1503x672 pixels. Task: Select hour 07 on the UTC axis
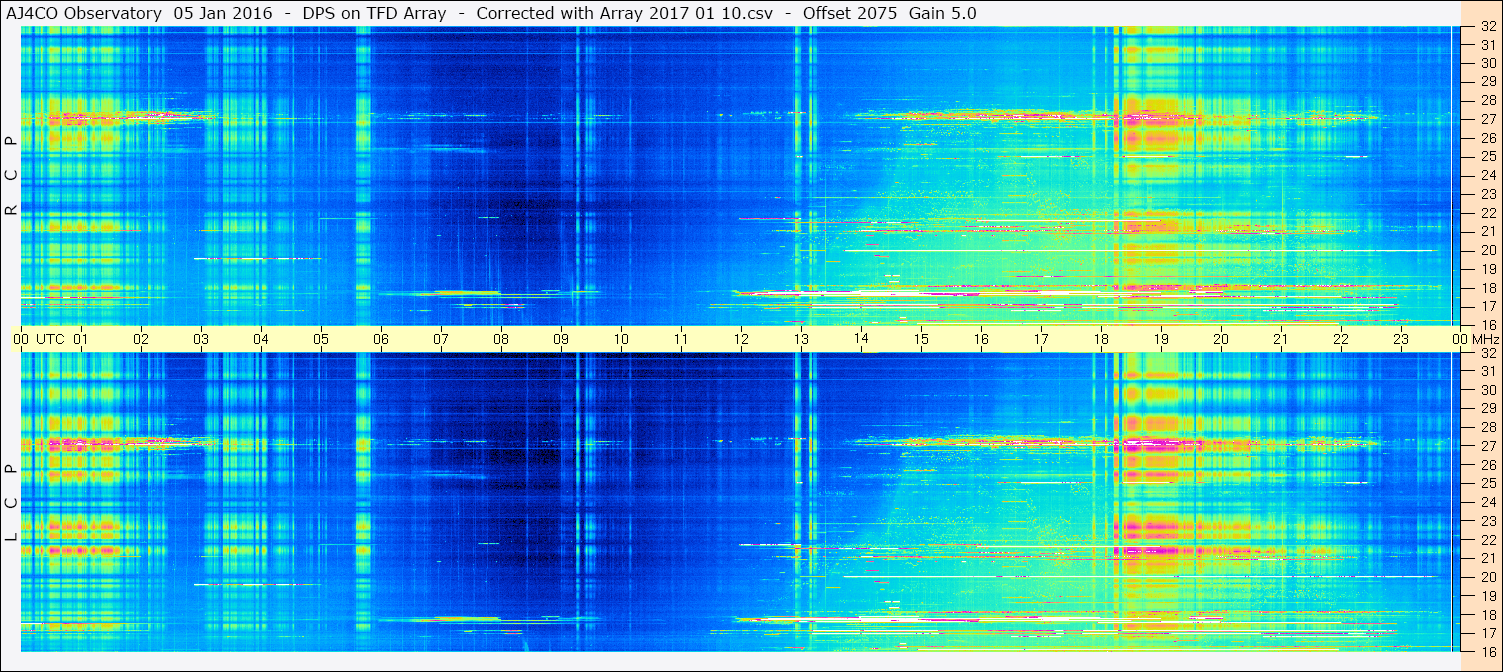pos(441,339)
